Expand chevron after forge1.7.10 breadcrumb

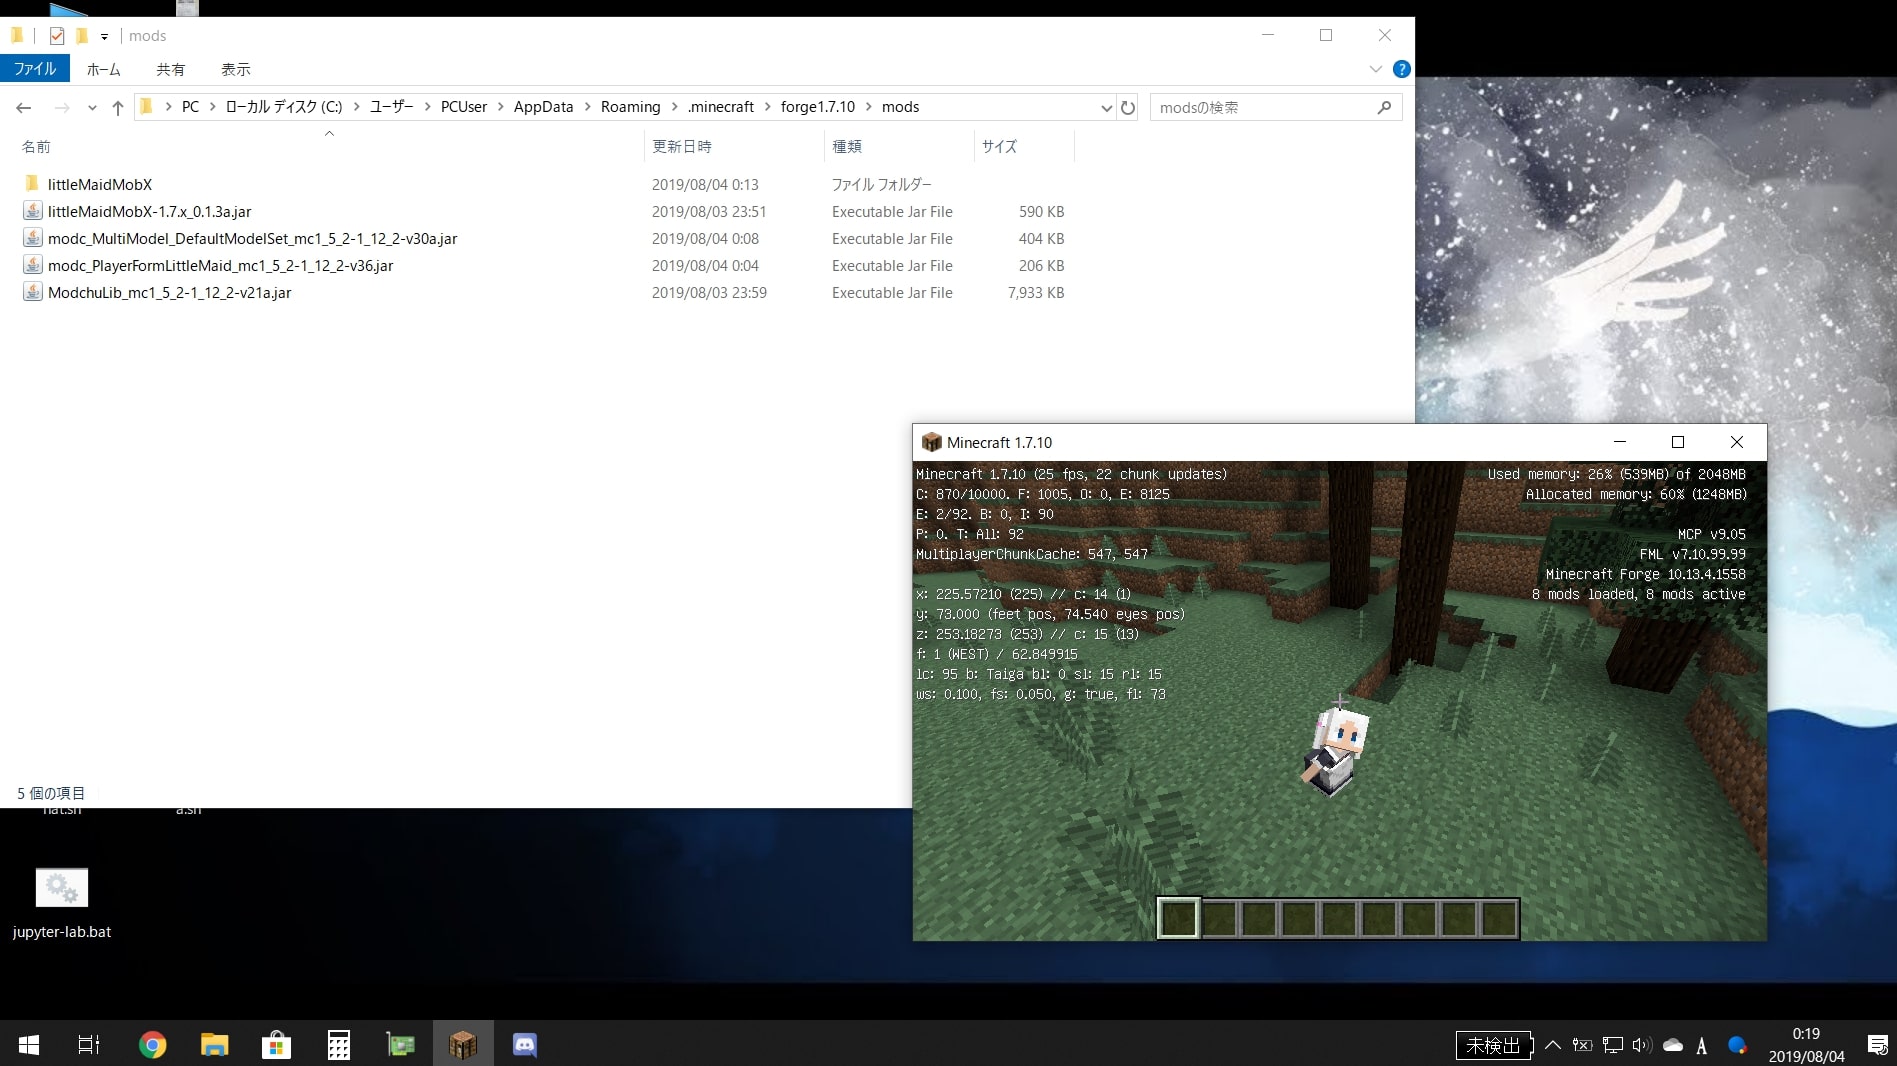click(x=869, y=107)
